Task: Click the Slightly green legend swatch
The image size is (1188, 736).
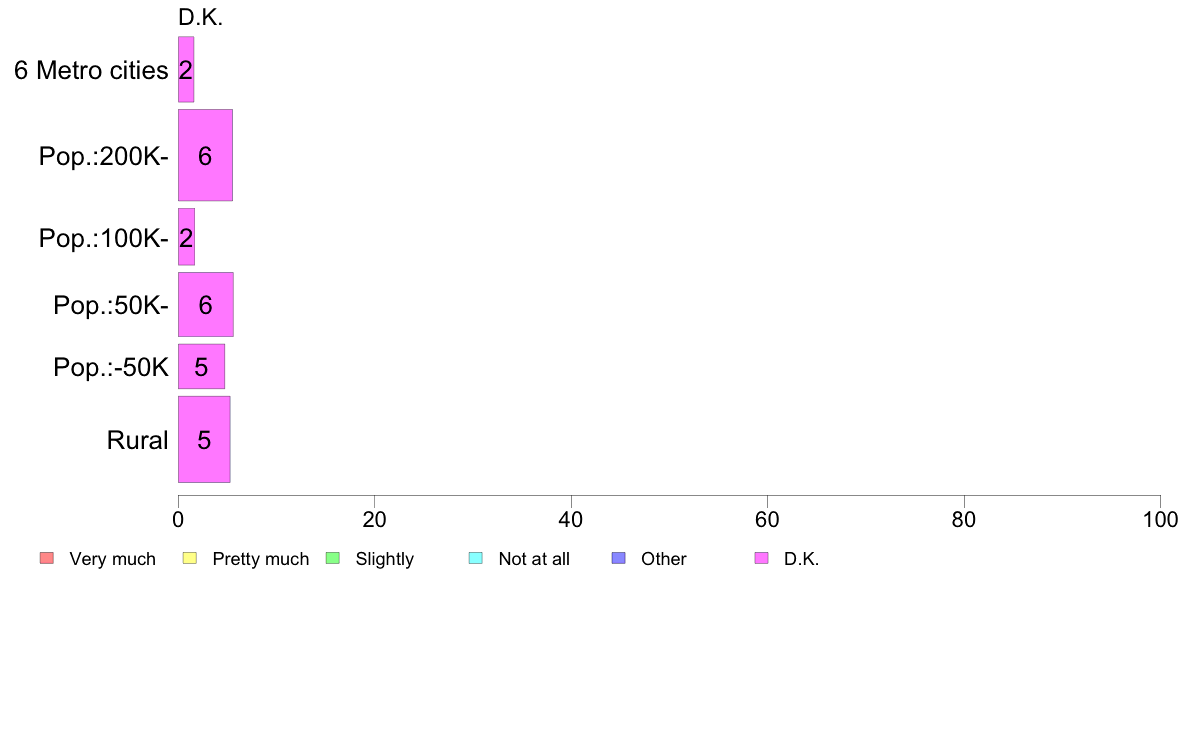Action: tap(333, 559)
